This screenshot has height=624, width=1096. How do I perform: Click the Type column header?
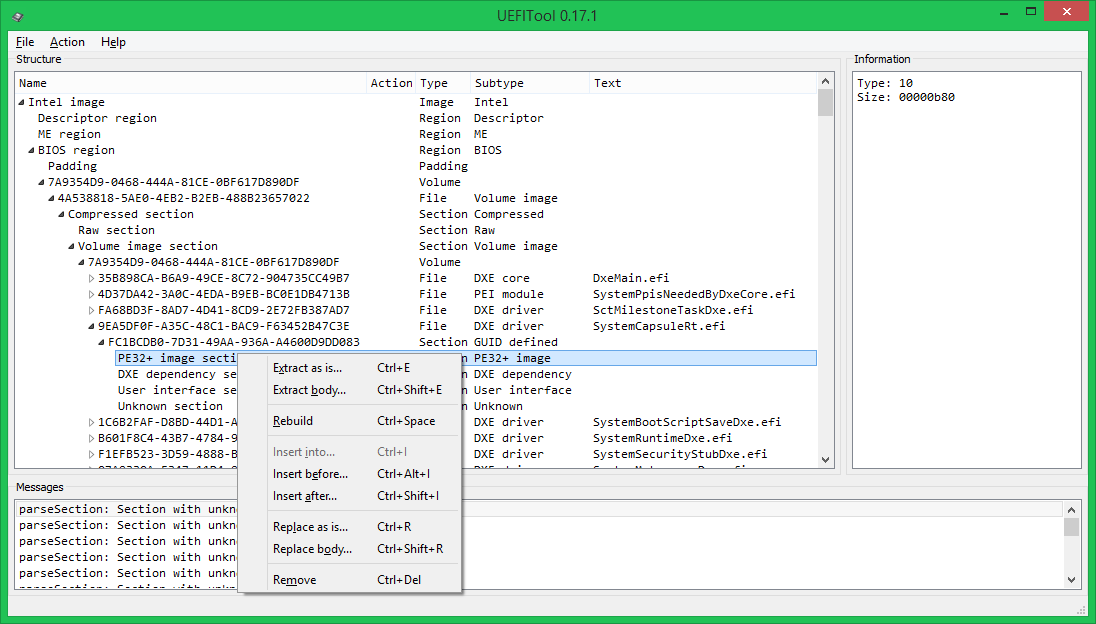[x=443, y=83]
